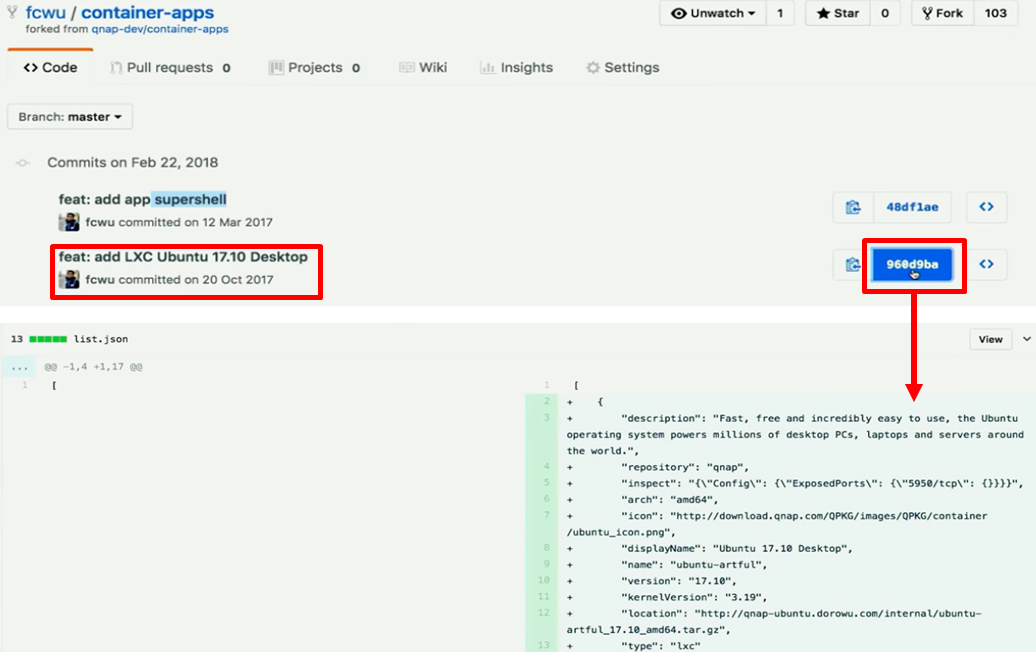The image size is (1036, 652).
Task: Switch to the Insights tab
Action: pos(517,67)
